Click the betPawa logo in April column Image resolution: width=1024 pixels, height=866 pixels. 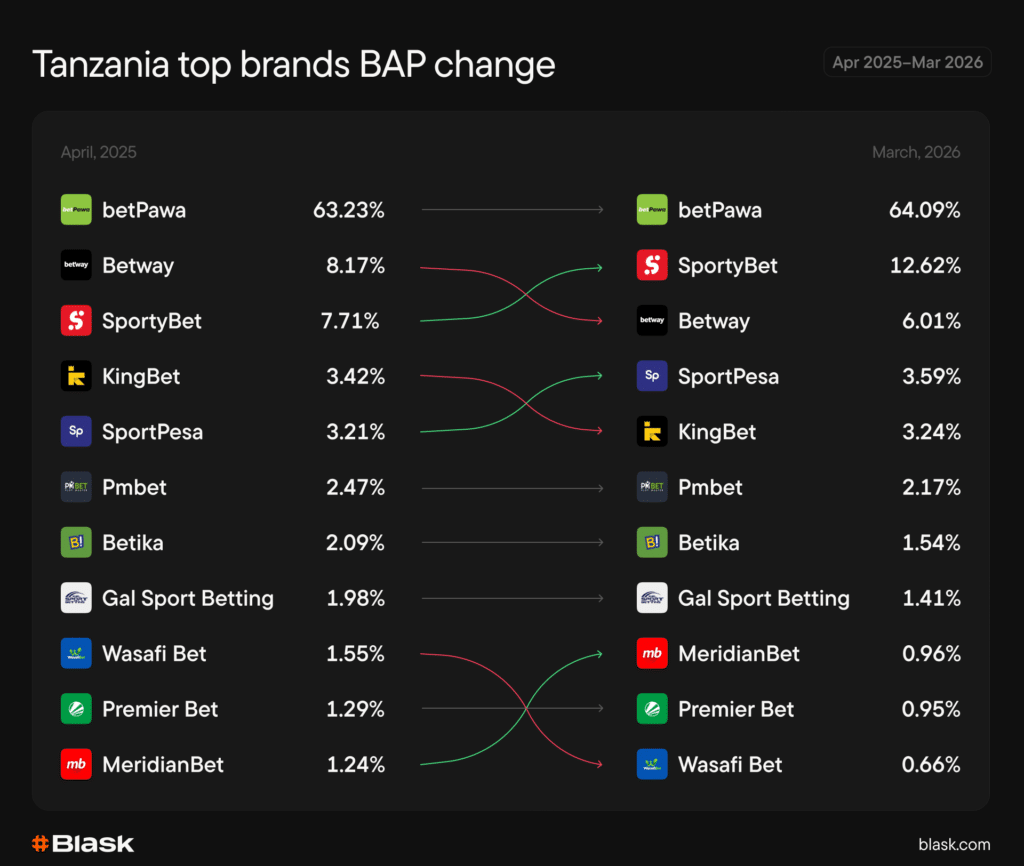(x=76, y=210)
